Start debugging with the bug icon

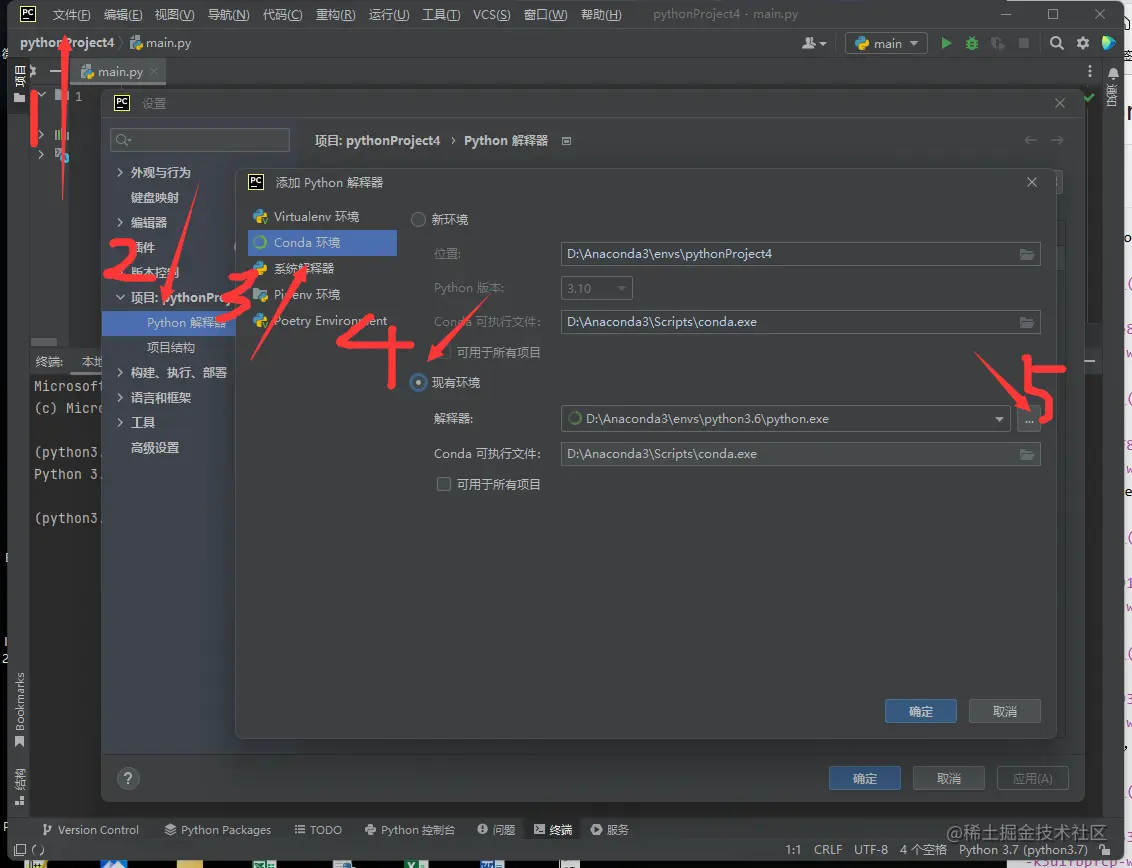(x=972, y=43)
